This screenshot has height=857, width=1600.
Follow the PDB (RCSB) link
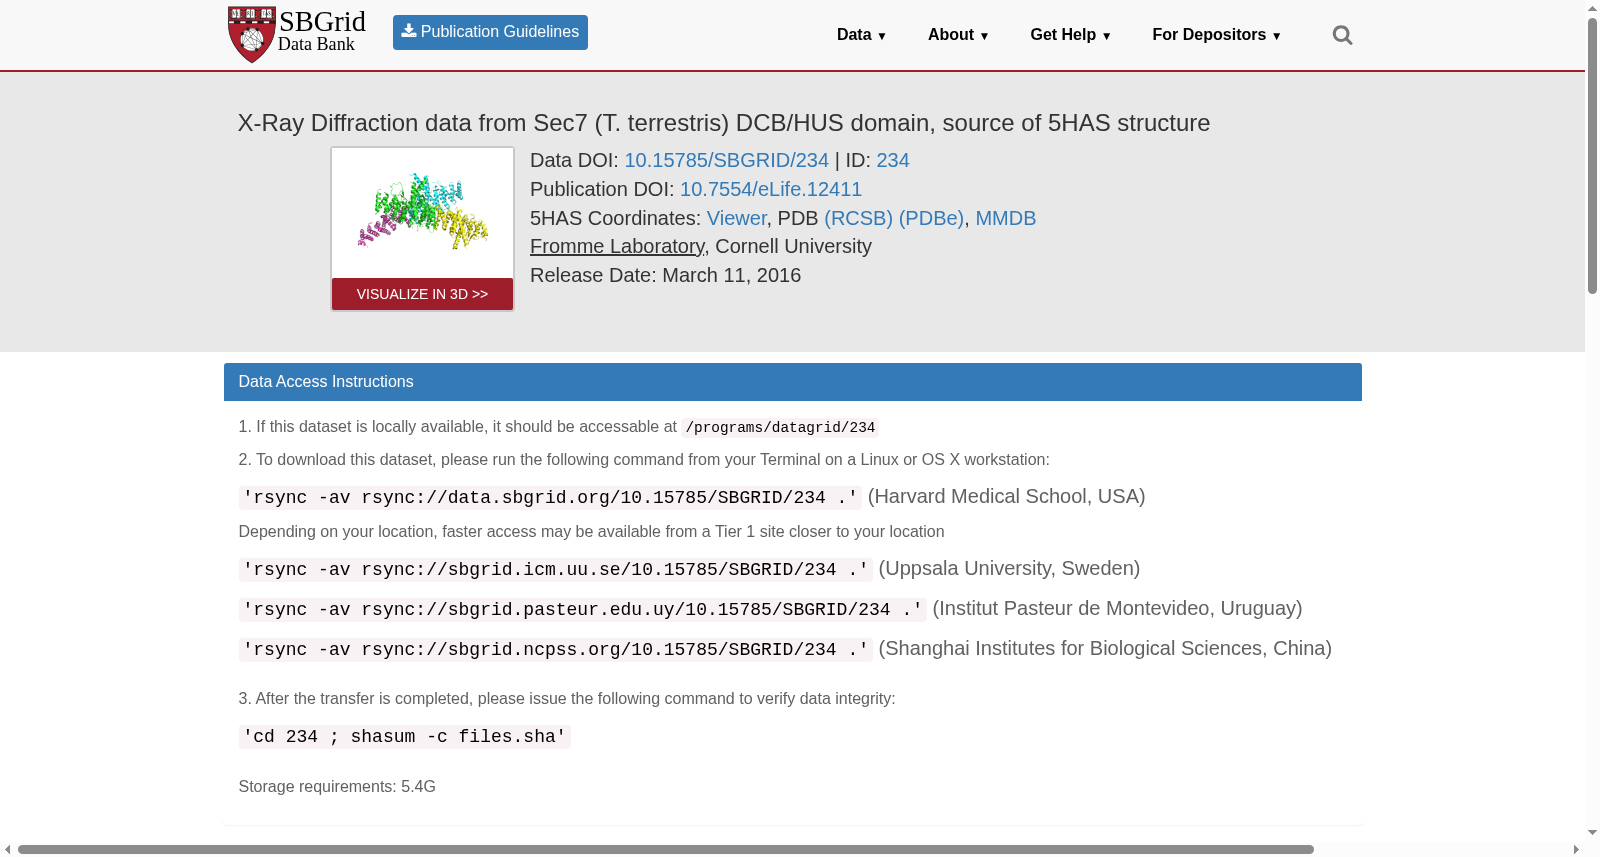[858, 218]
